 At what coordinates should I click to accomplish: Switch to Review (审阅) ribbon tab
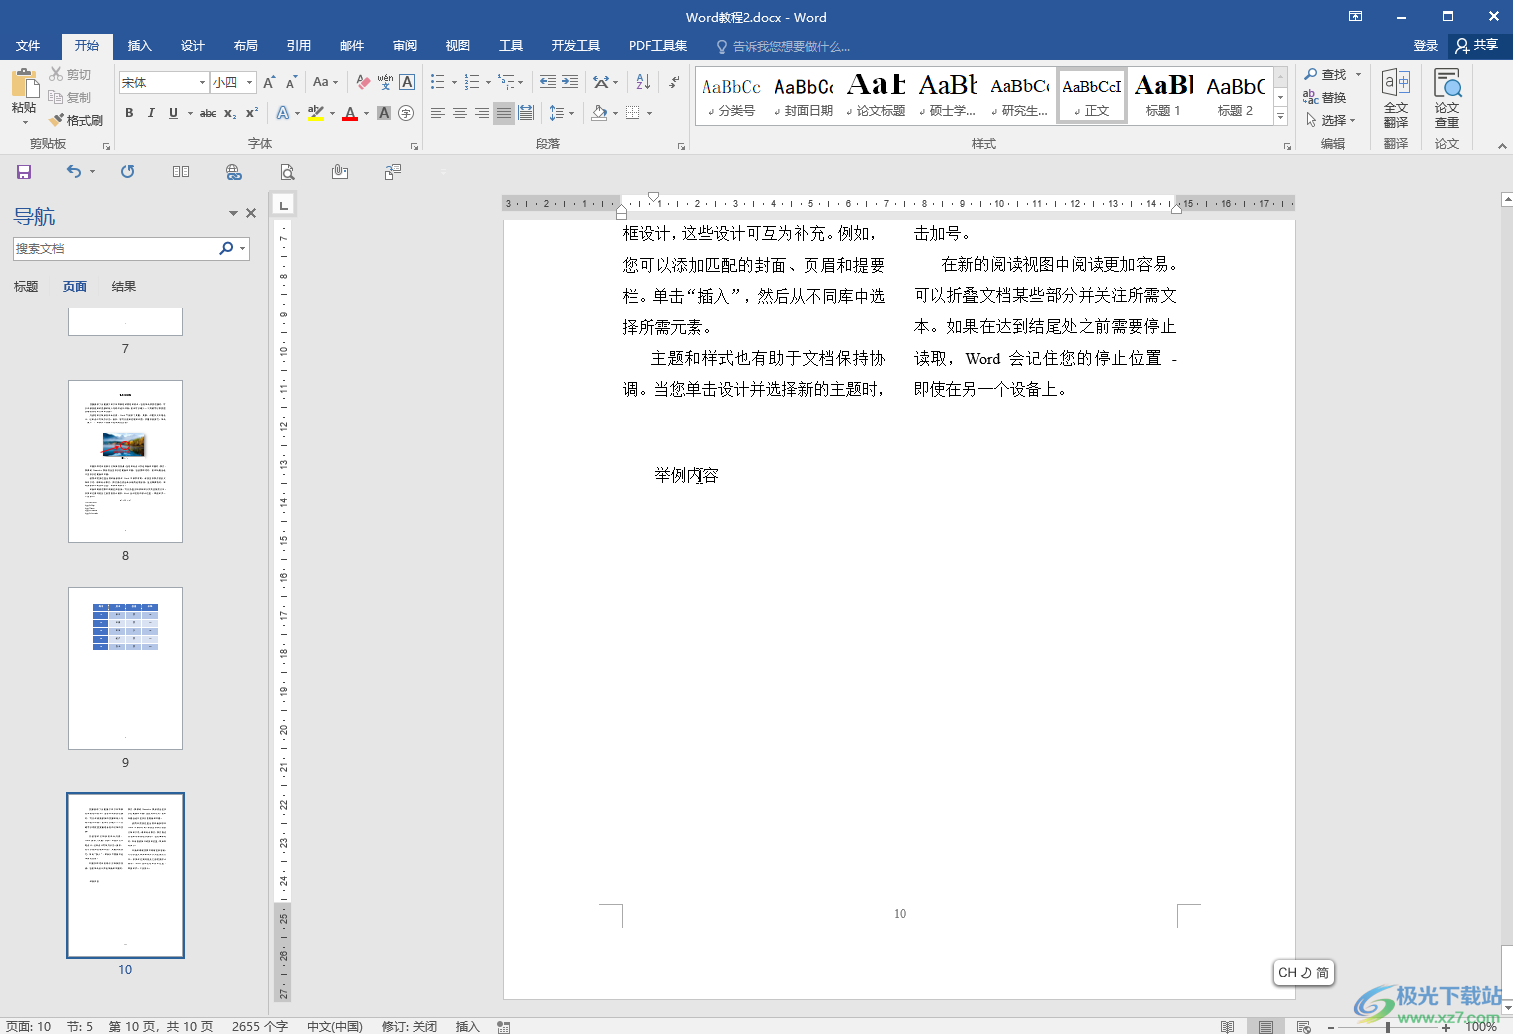405,46
